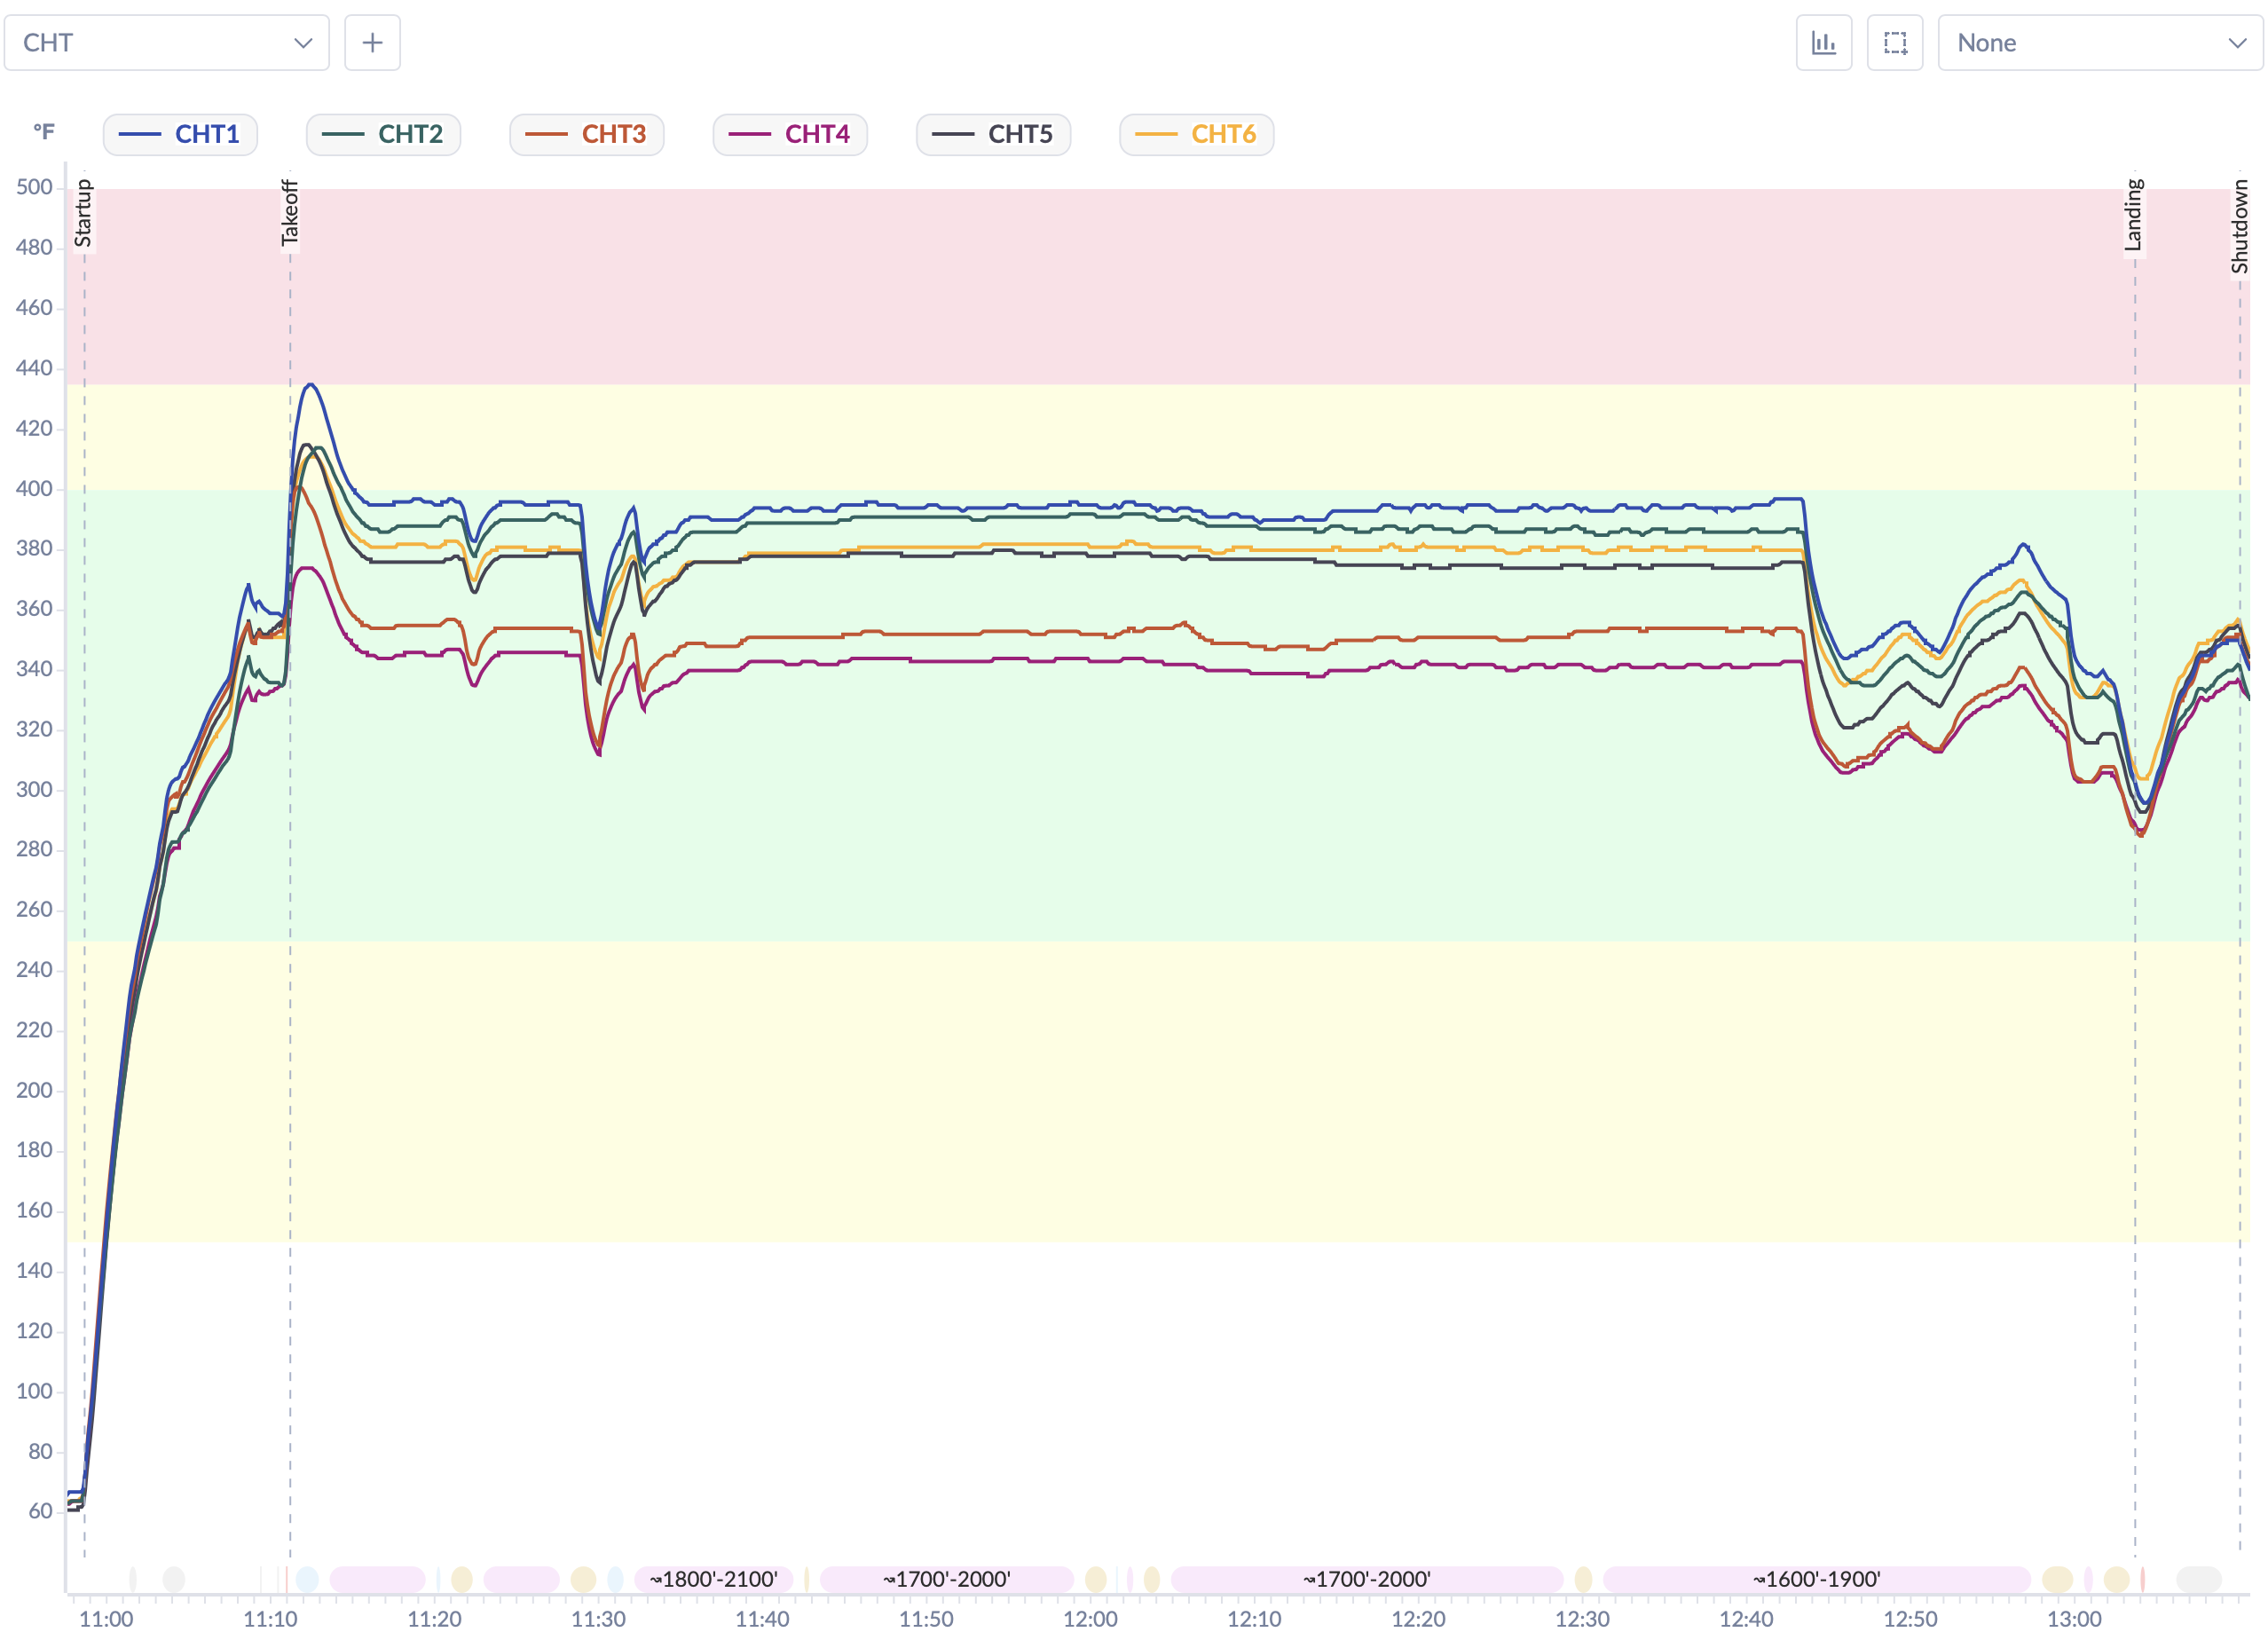Hide the CHT6 temperature trace
The height and width of the screenshot is (1640, 2268).
(1196, 134)
